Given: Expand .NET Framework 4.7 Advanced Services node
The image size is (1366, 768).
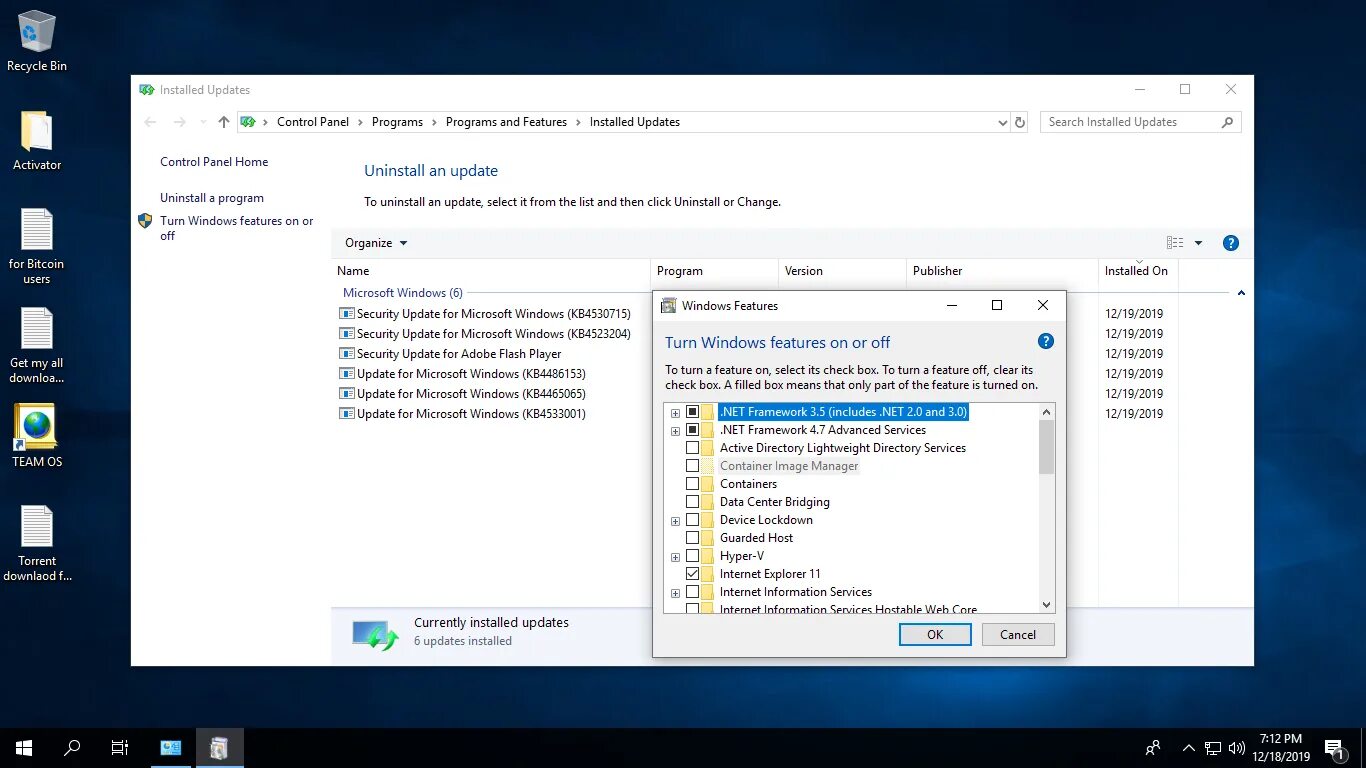Looking at the screenshot, I should [x=675, y=431].
